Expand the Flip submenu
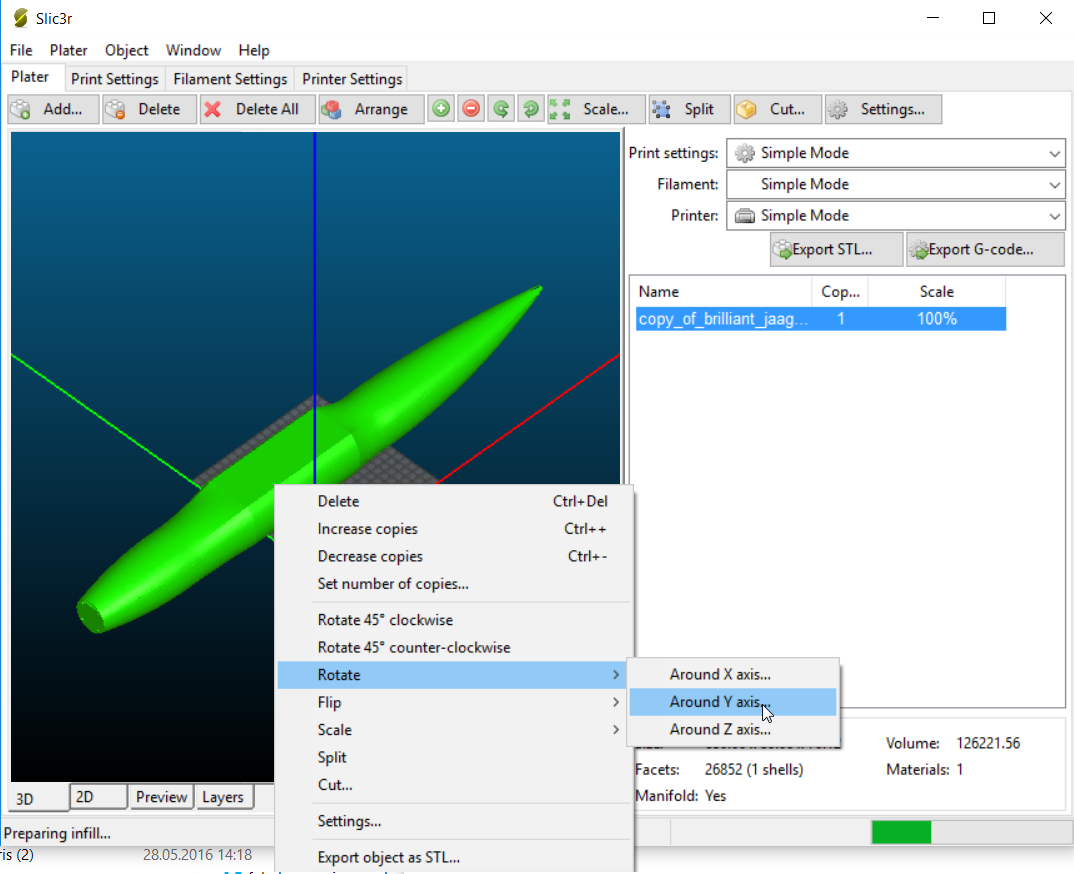Image resolution: width=1074 pixels, height=874 pixels. click(455, 702)
